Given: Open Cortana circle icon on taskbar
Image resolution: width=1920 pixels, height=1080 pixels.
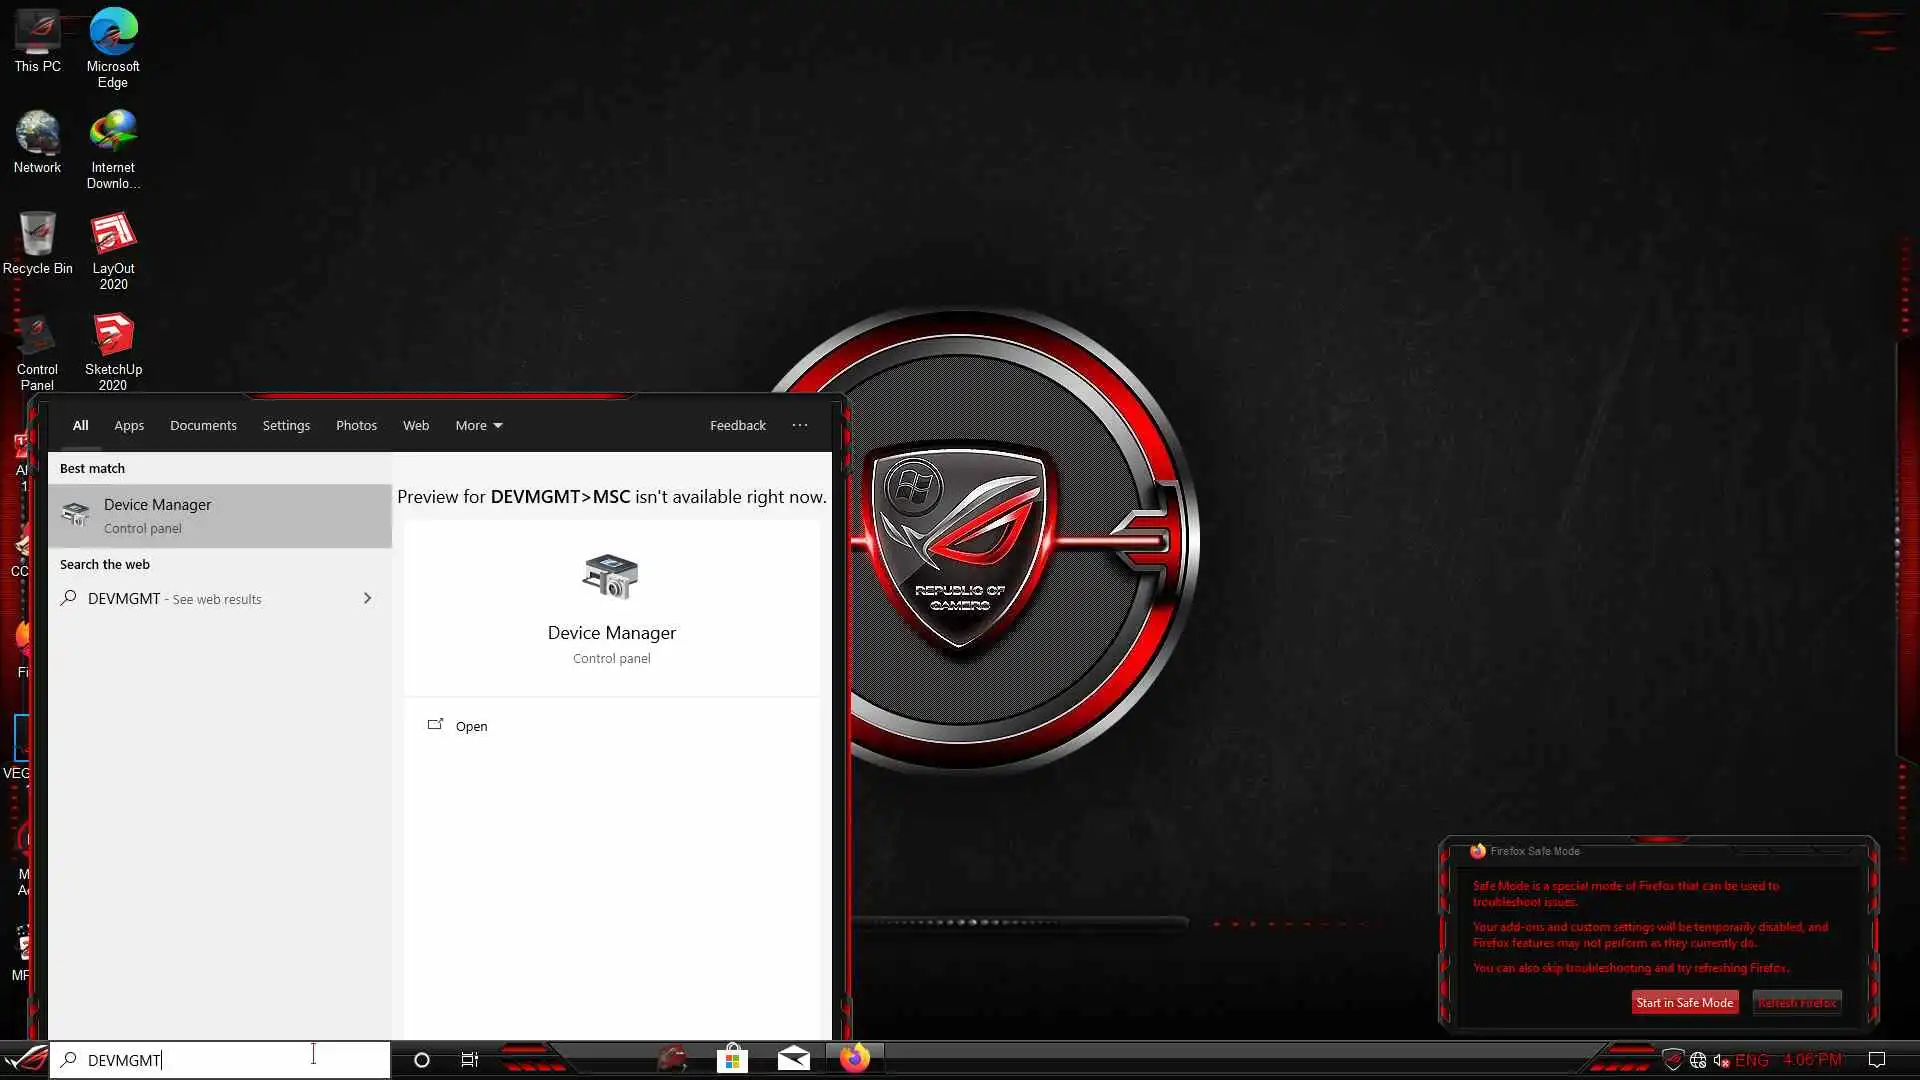Looking at the screenshot, I should tap(422, 1060).
